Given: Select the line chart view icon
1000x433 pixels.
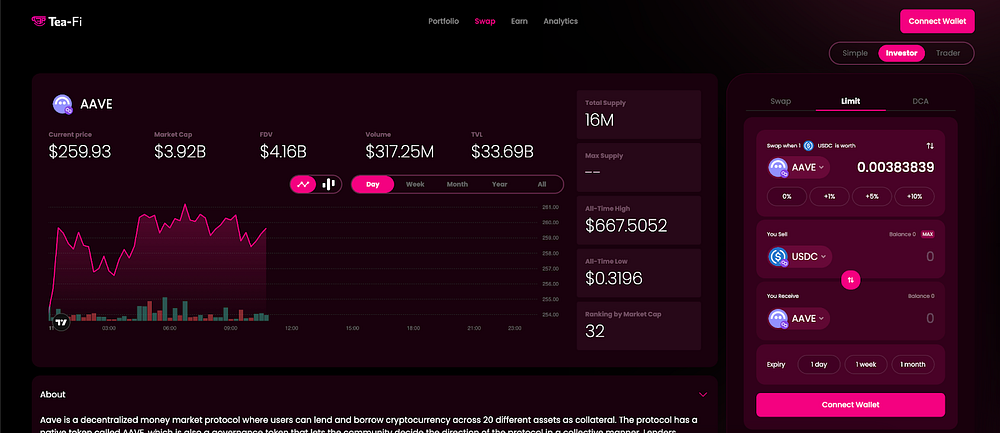Looking at the screenshot, I should pyautogui.click(x=303, y=184).
